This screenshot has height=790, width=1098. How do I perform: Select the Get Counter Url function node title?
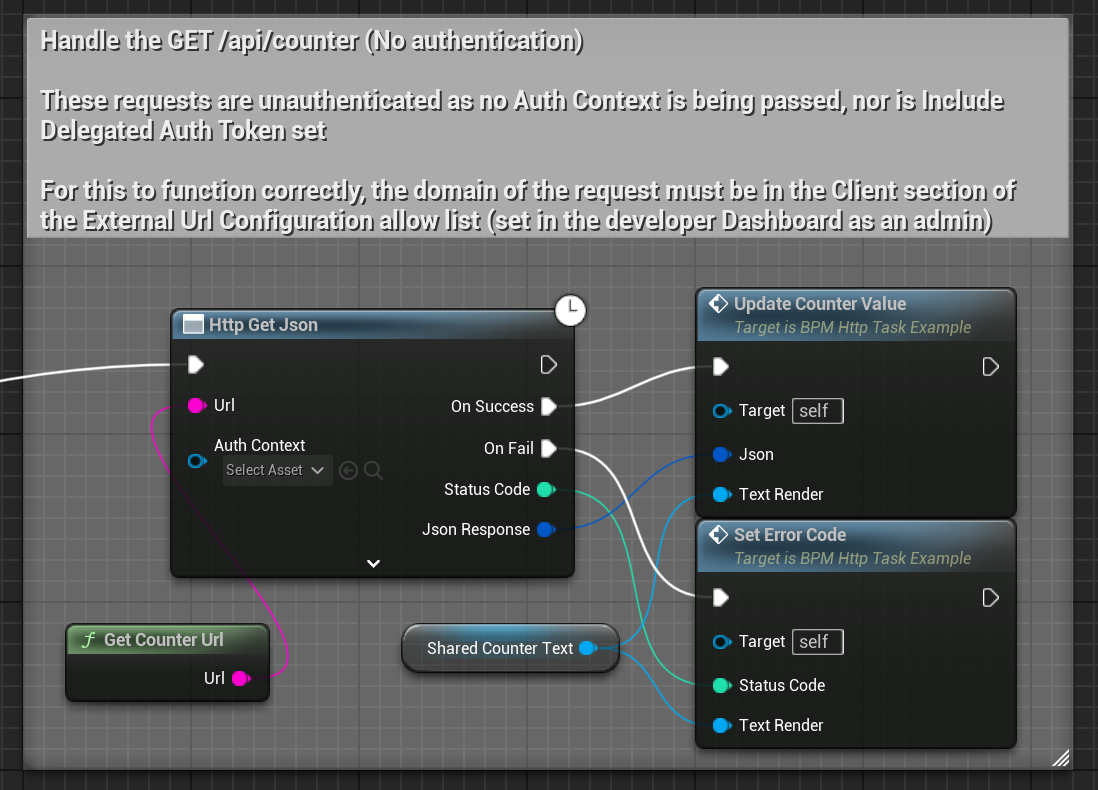pyautogui.click(x=164, y=640)
